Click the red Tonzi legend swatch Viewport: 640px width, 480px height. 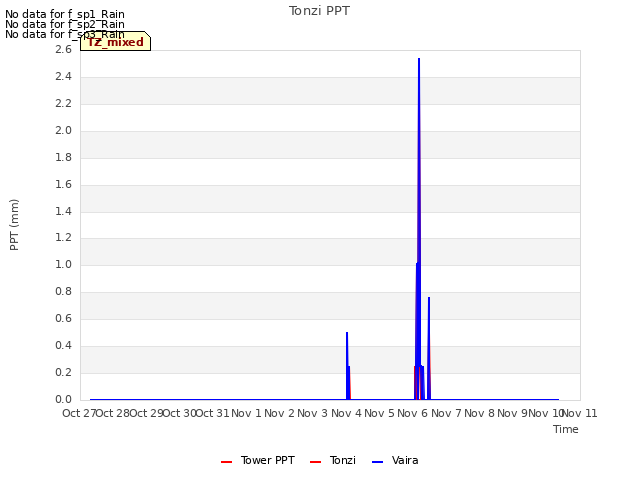[x=316, y=462]
